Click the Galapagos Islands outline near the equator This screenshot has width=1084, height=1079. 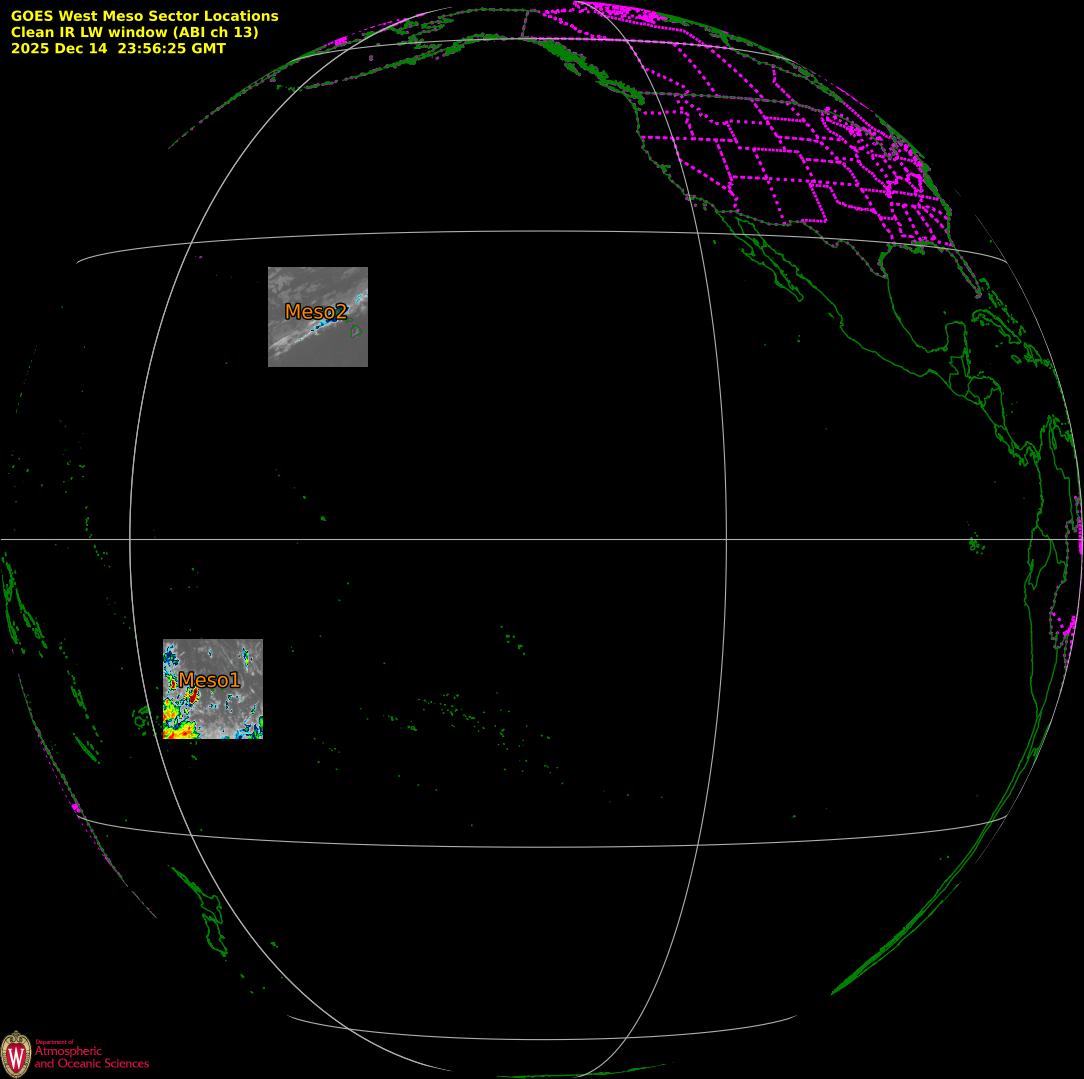coord(975,544)
